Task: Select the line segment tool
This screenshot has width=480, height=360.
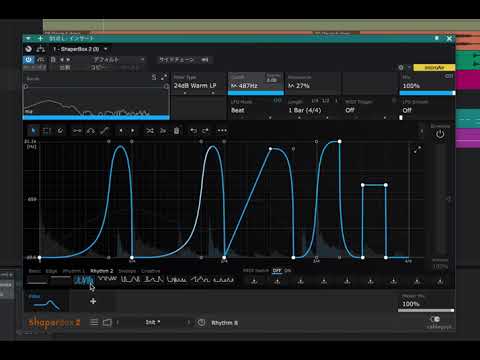Action: click(77, 131)
